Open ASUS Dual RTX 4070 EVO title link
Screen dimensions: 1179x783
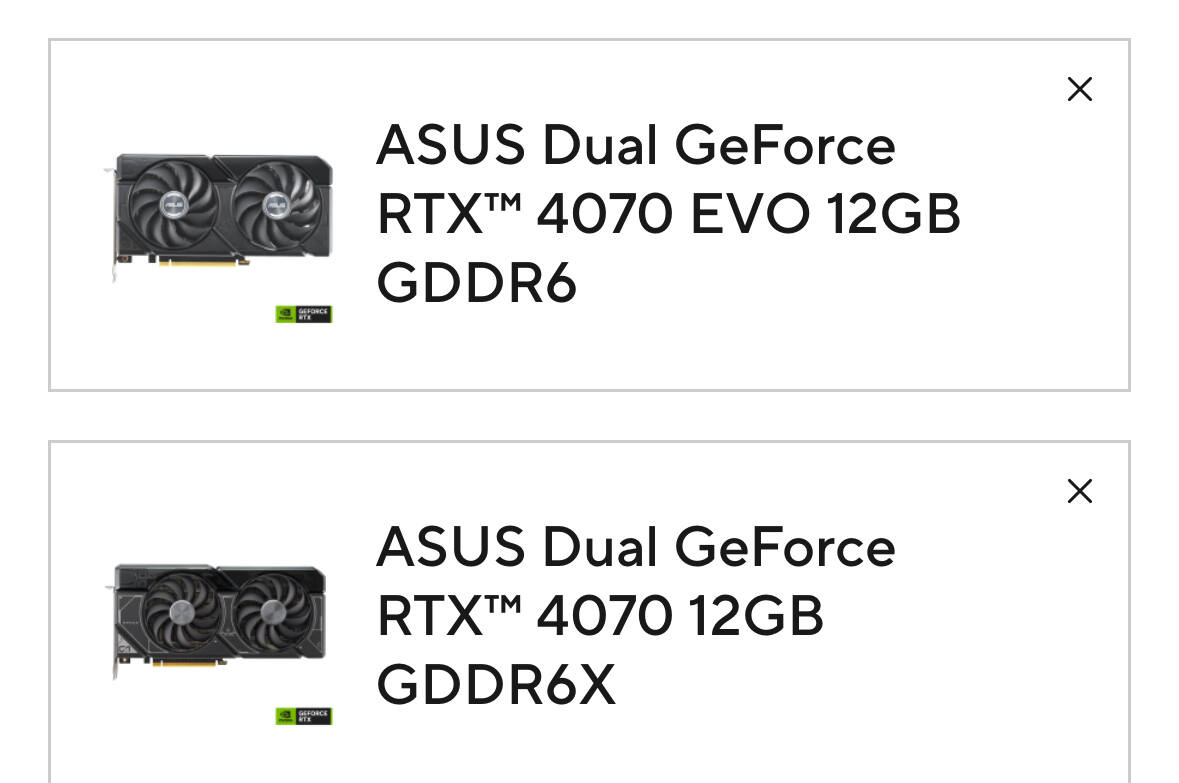pyautogui.click(x=668, y=214)
